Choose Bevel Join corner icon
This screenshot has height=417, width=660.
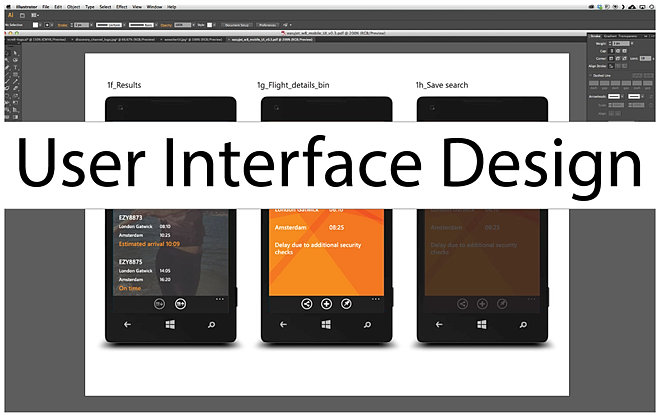point(624,58)
